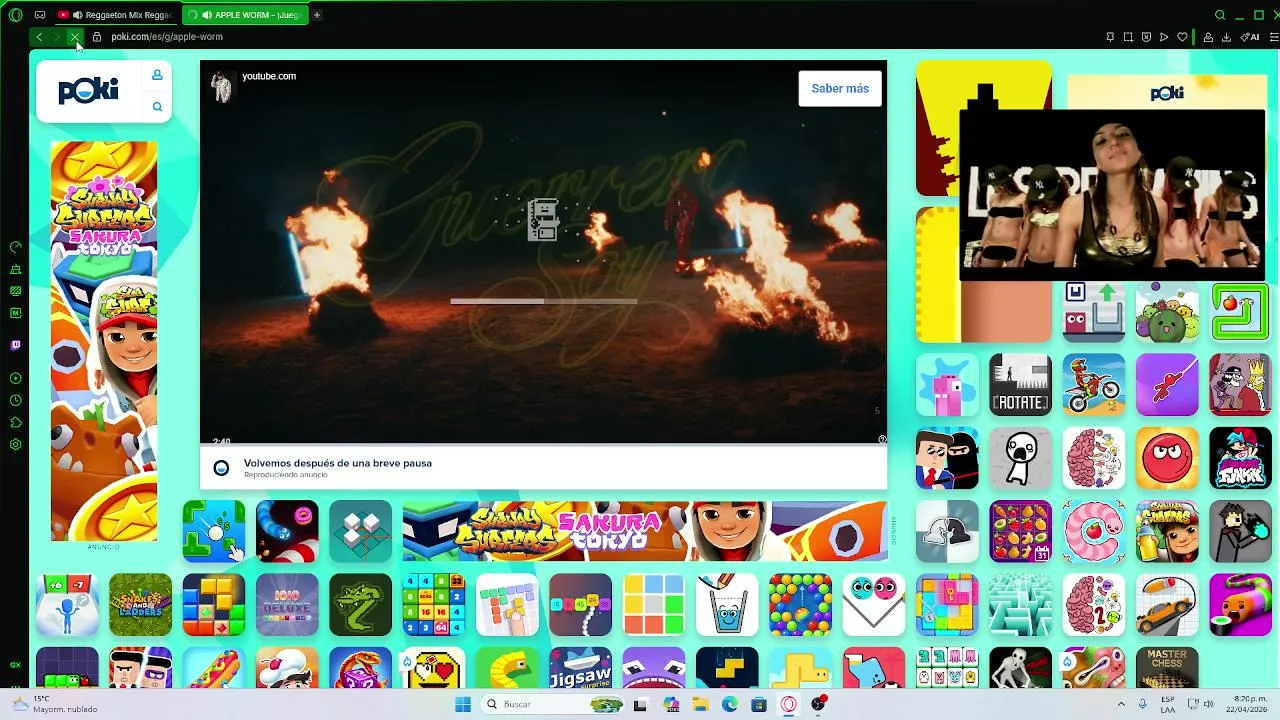Open File Explorer from the taskbar
Screen dimensions: 1280x720
click(701, 704)
